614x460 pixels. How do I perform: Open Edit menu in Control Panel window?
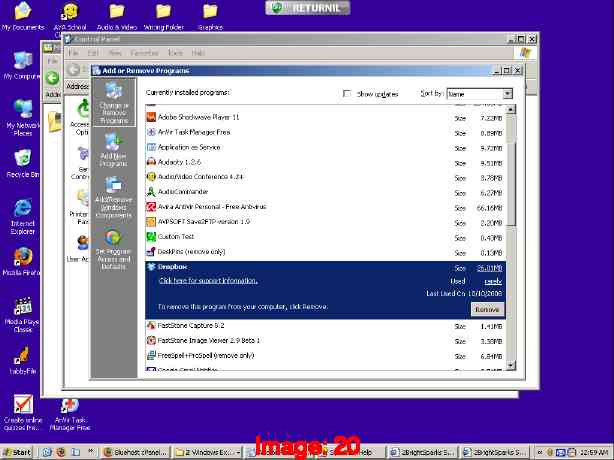93,52
